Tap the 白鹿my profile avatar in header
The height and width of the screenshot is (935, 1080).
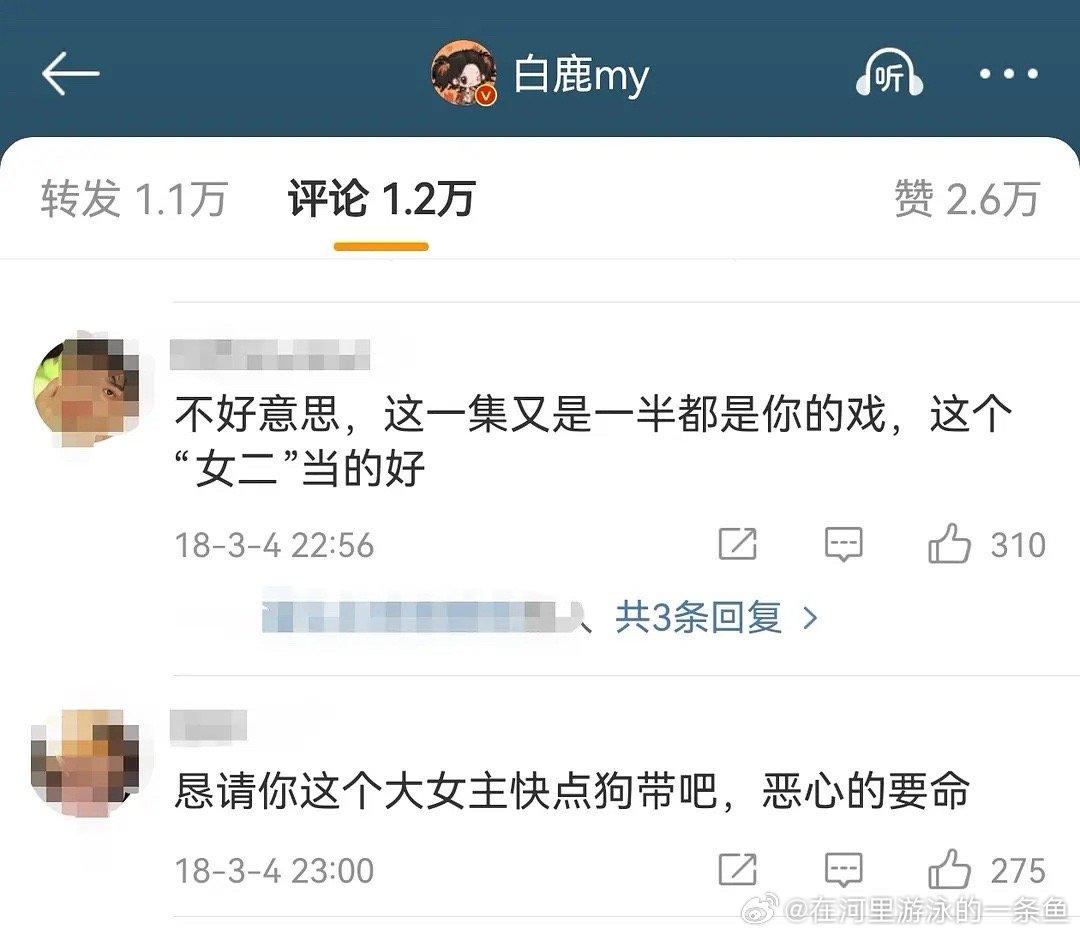[464, 73]
